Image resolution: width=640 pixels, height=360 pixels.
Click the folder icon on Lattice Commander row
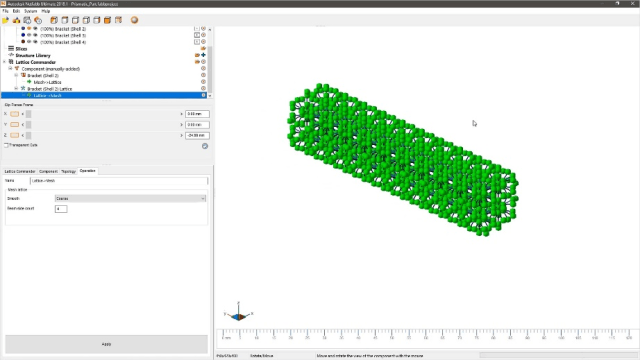[197, 62]
